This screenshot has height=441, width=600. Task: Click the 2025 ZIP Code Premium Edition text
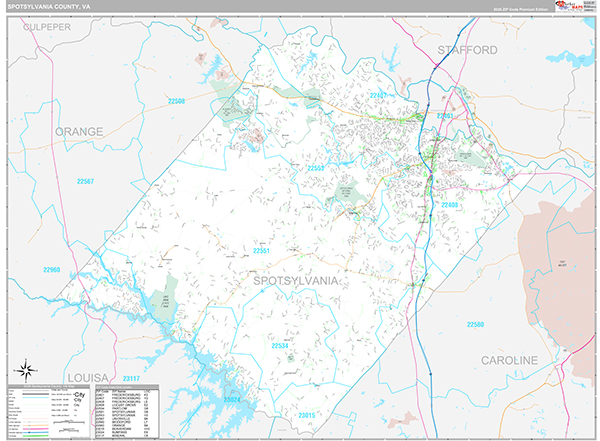point(520,9)
